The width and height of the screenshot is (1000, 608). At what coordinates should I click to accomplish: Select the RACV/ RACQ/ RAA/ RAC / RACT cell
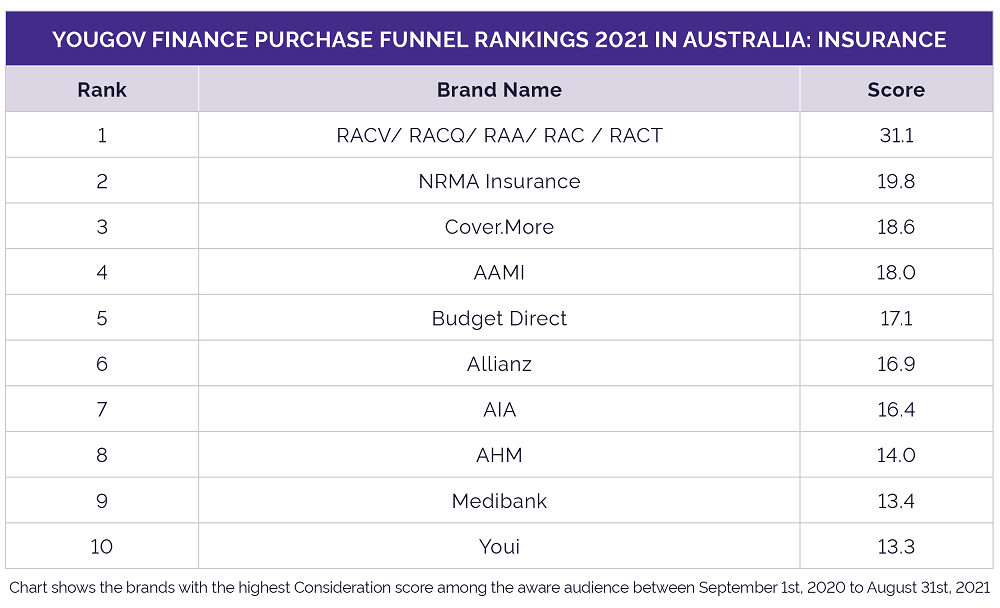499,135
